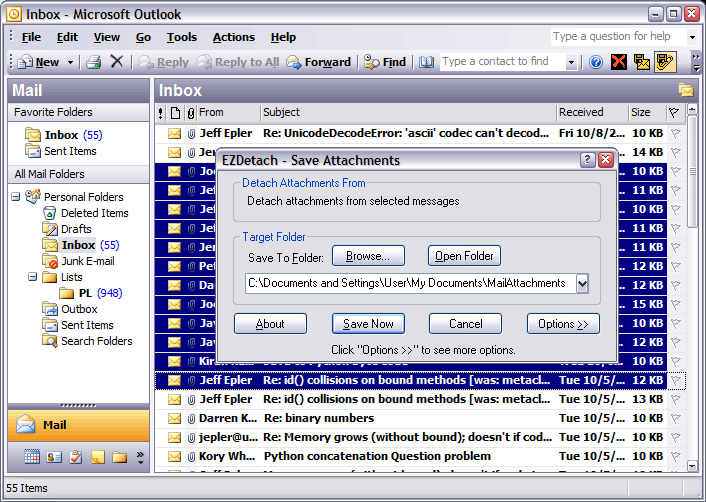Click the Folder List icon in navigation pane

click(x=120, y=457)
